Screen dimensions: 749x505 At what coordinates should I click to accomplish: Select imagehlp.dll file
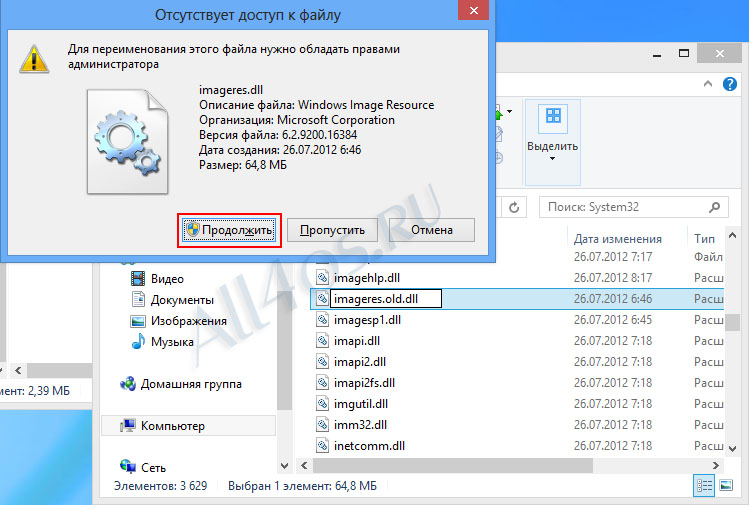(367, 278)
